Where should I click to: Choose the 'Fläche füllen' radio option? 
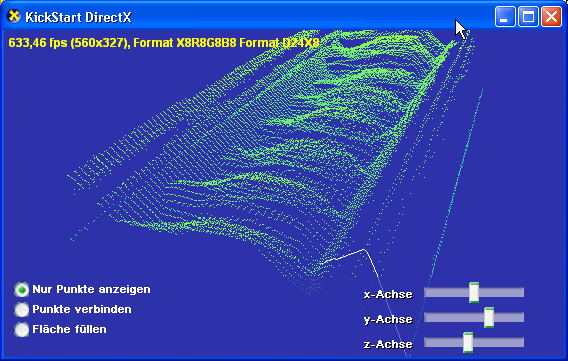tap(22, 329)
